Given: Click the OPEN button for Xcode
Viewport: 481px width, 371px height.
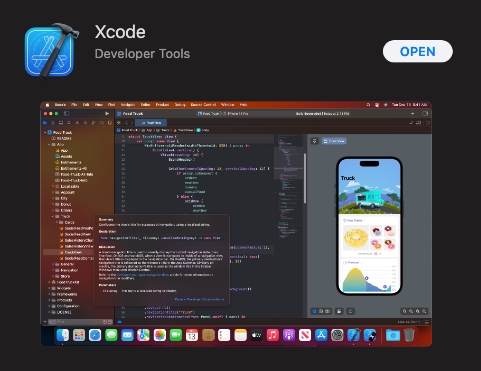Looking at the screenshot, I should click(x=417, y=51).
